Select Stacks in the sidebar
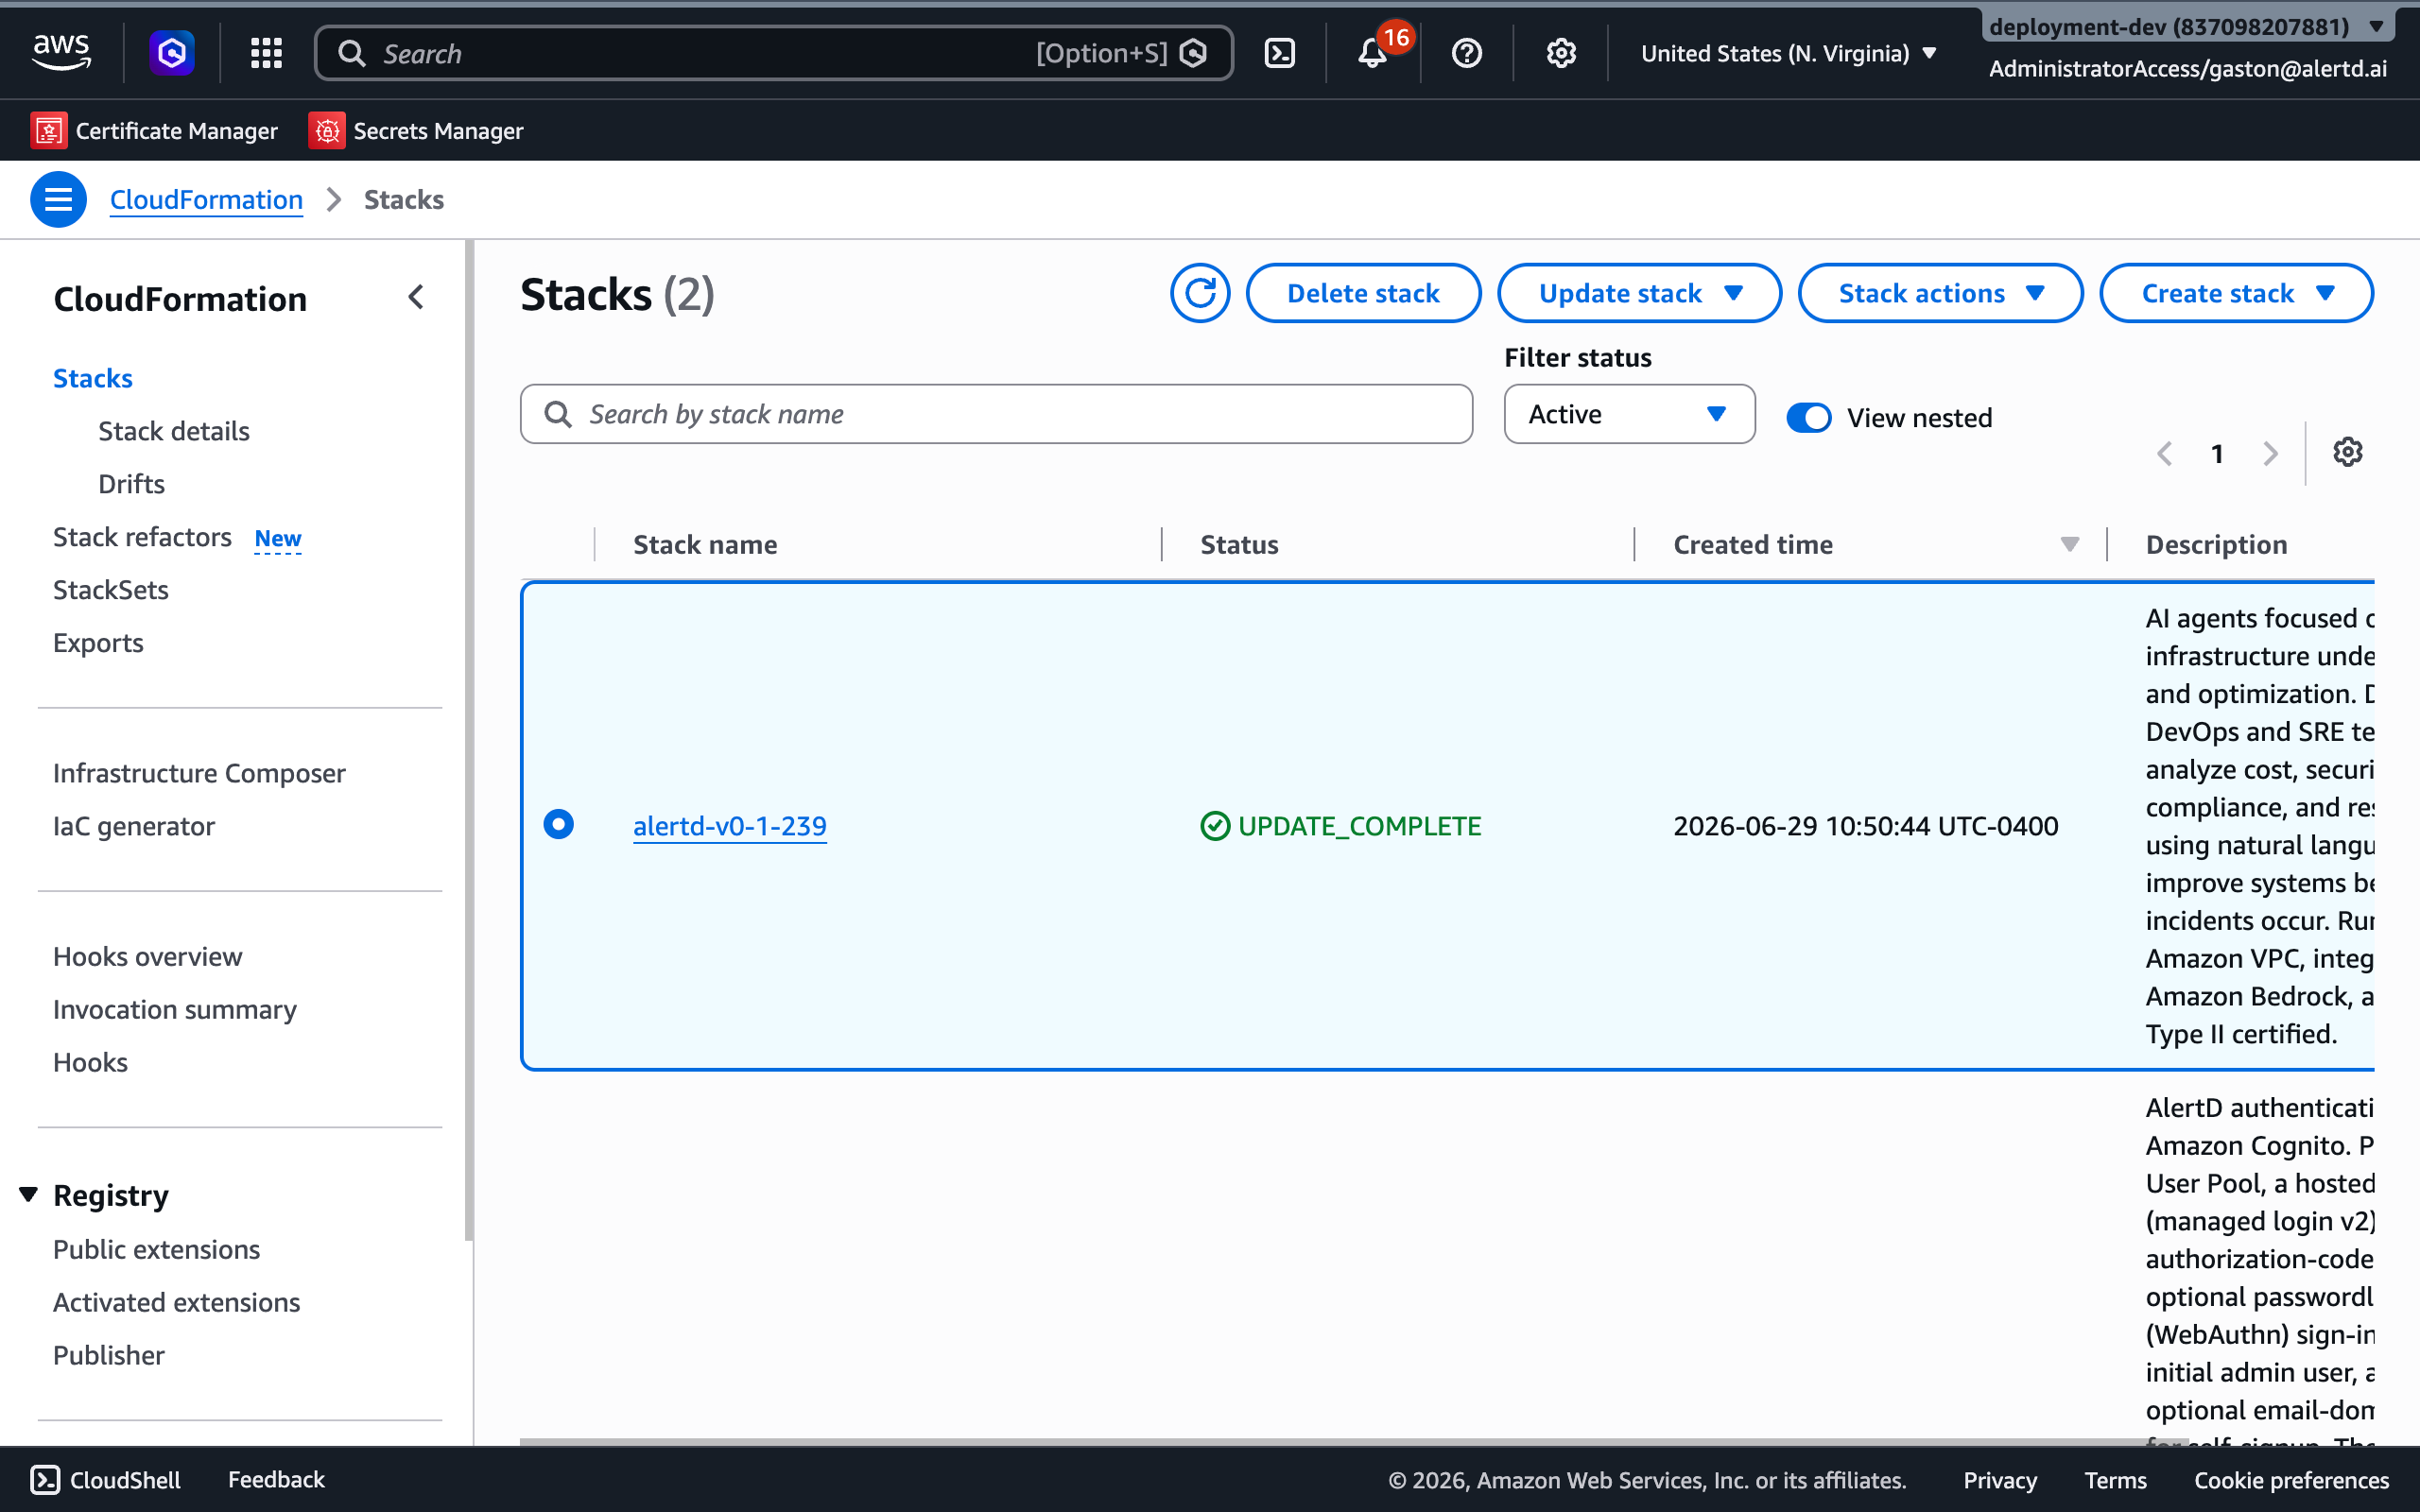Image resolution: width=2420 pixels, height=1512 pixels. [x=93, y=378]
